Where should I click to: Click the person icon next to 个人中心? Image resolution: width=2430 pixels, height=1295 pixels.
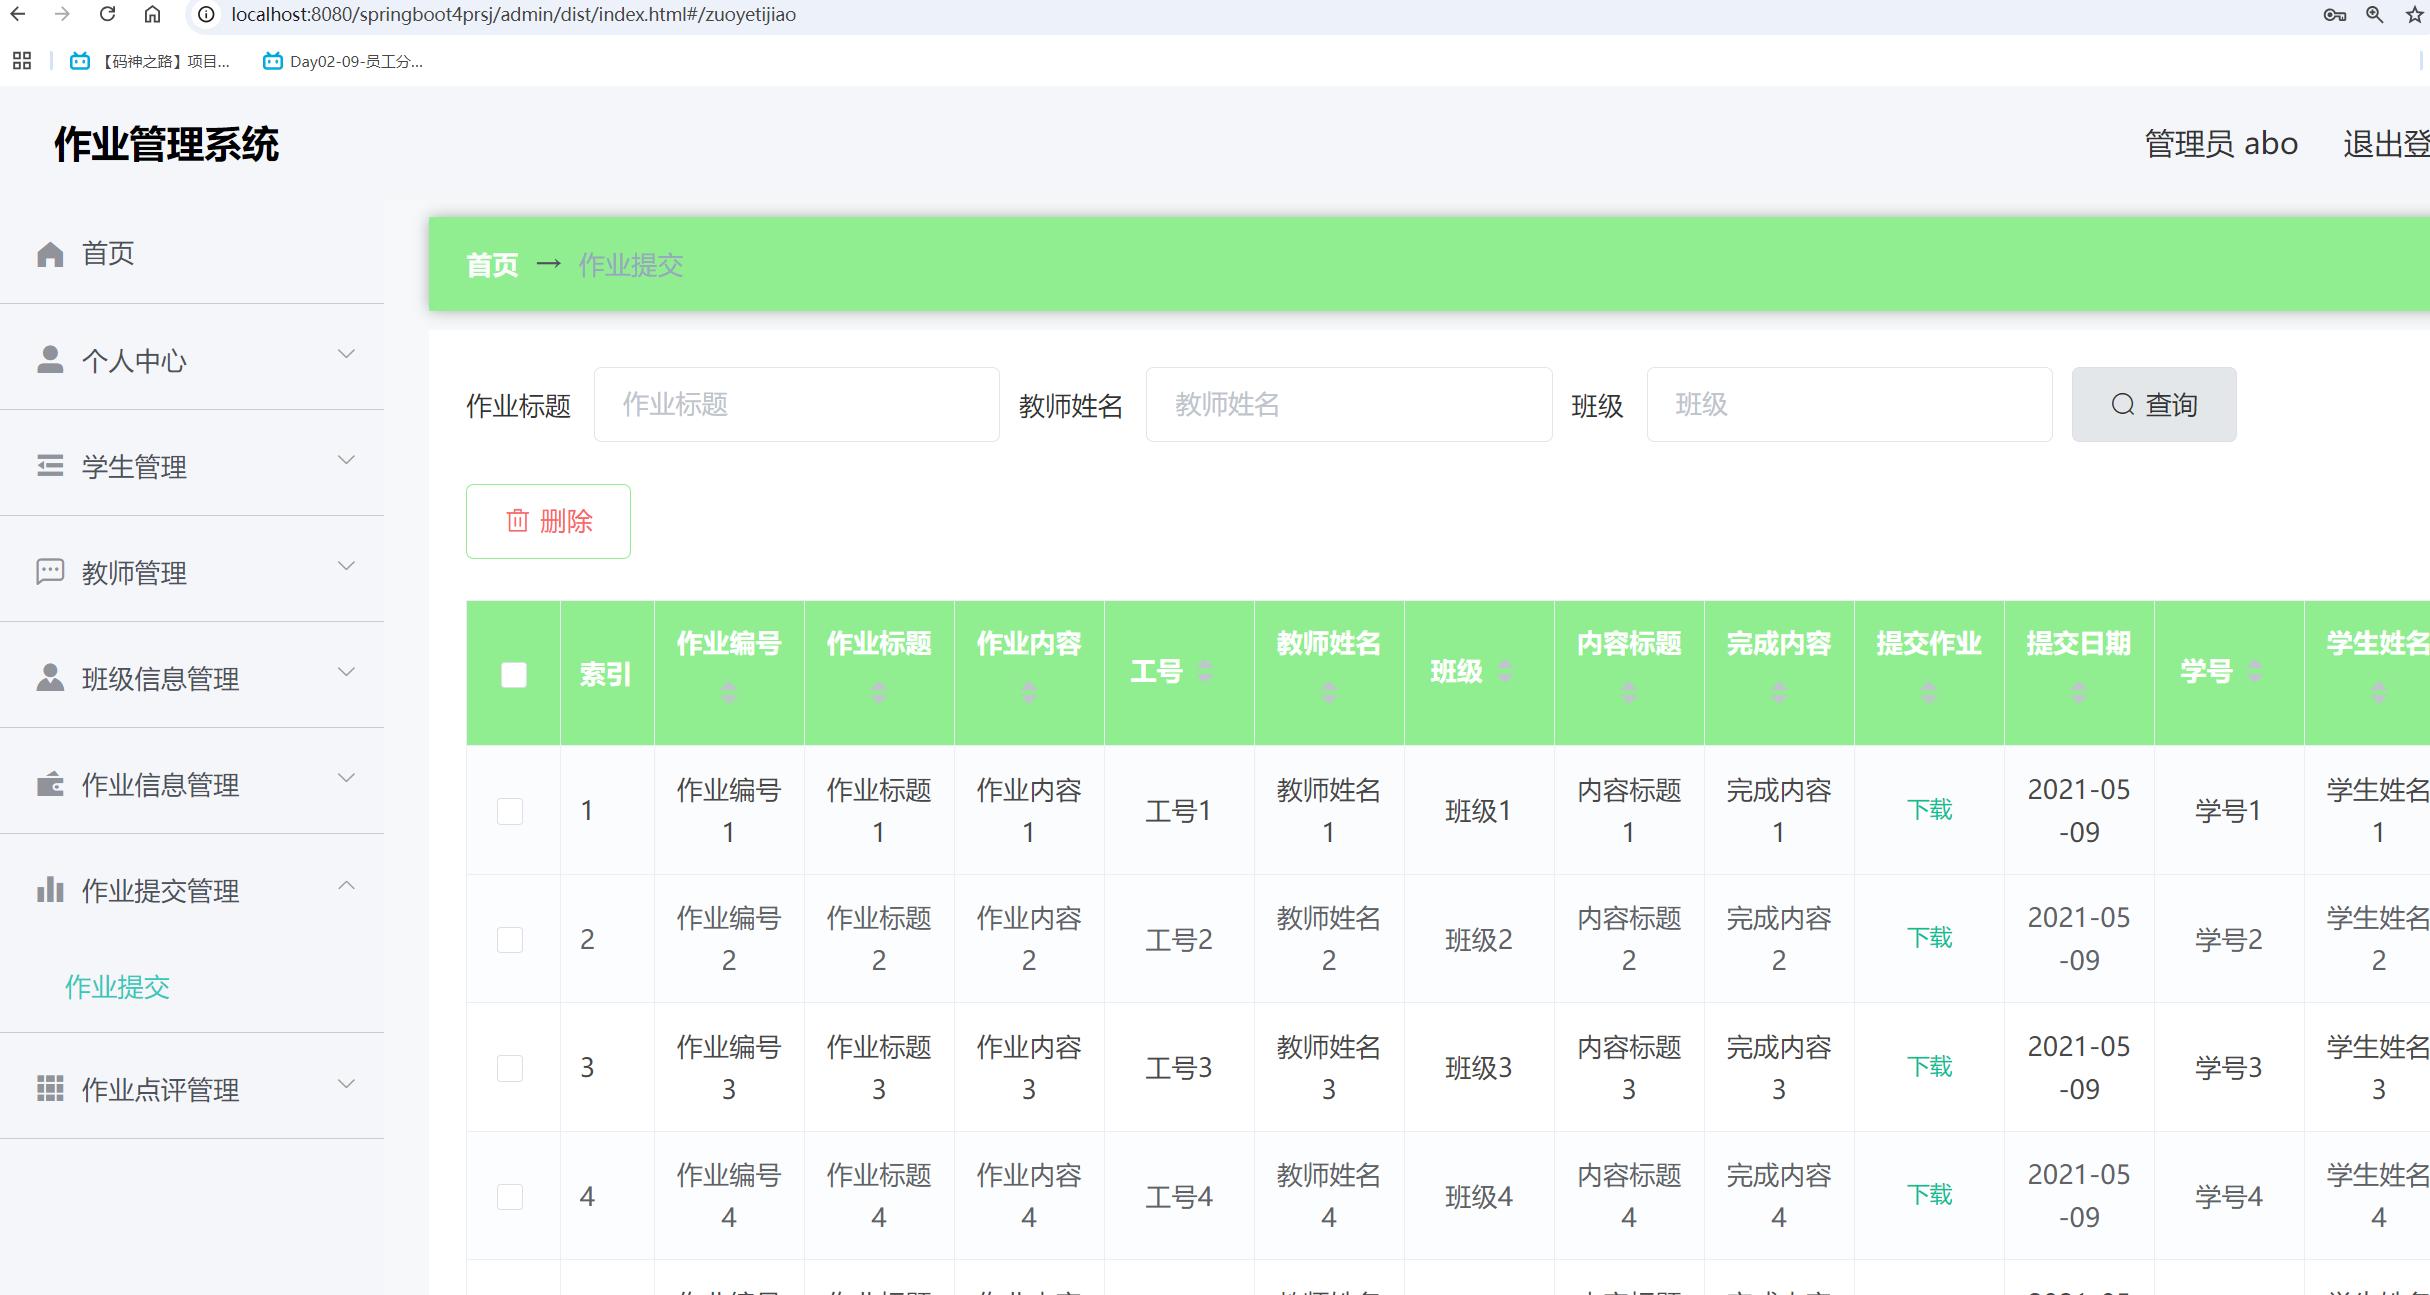tap(50, 360)
